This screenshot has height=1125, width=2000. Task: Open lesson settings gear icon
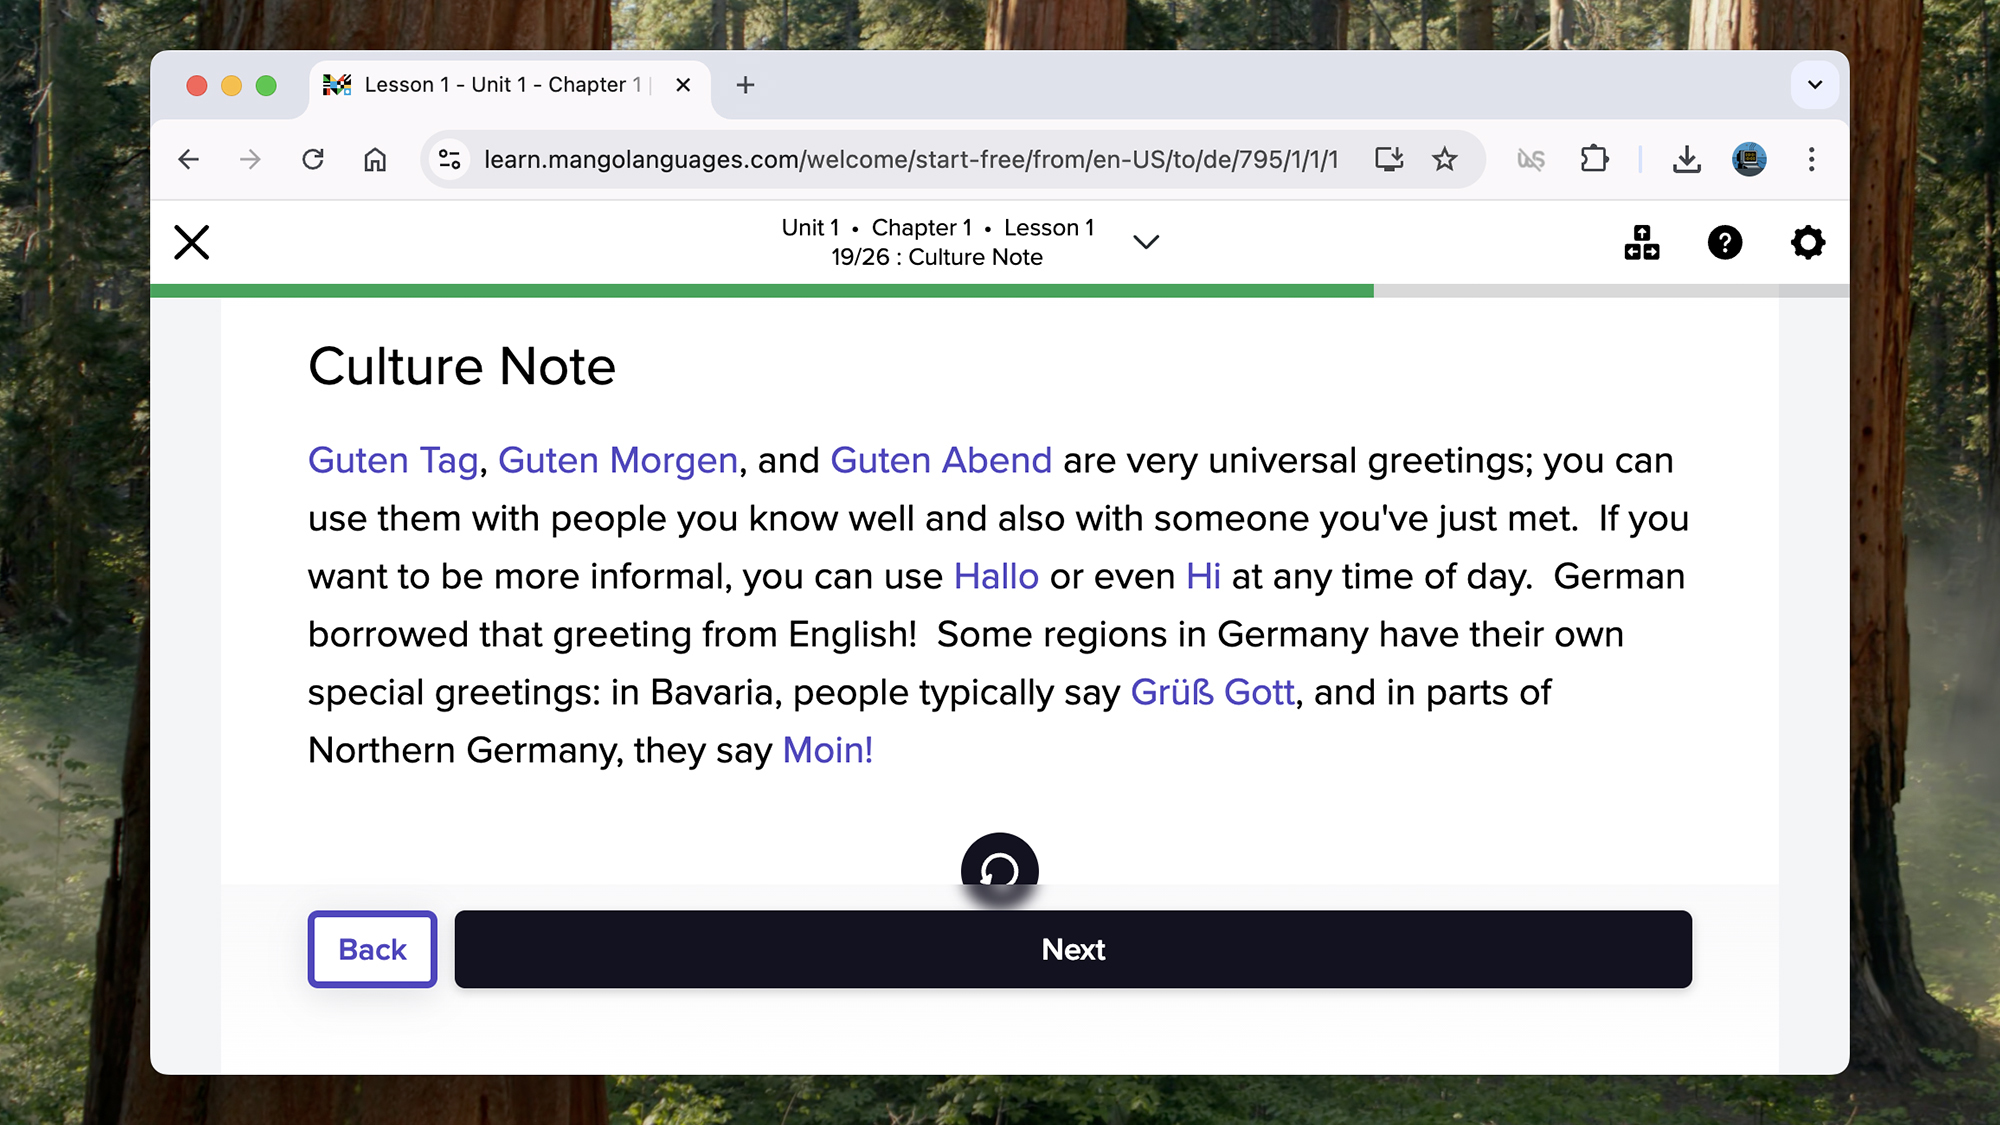[x=1807, y=242]
